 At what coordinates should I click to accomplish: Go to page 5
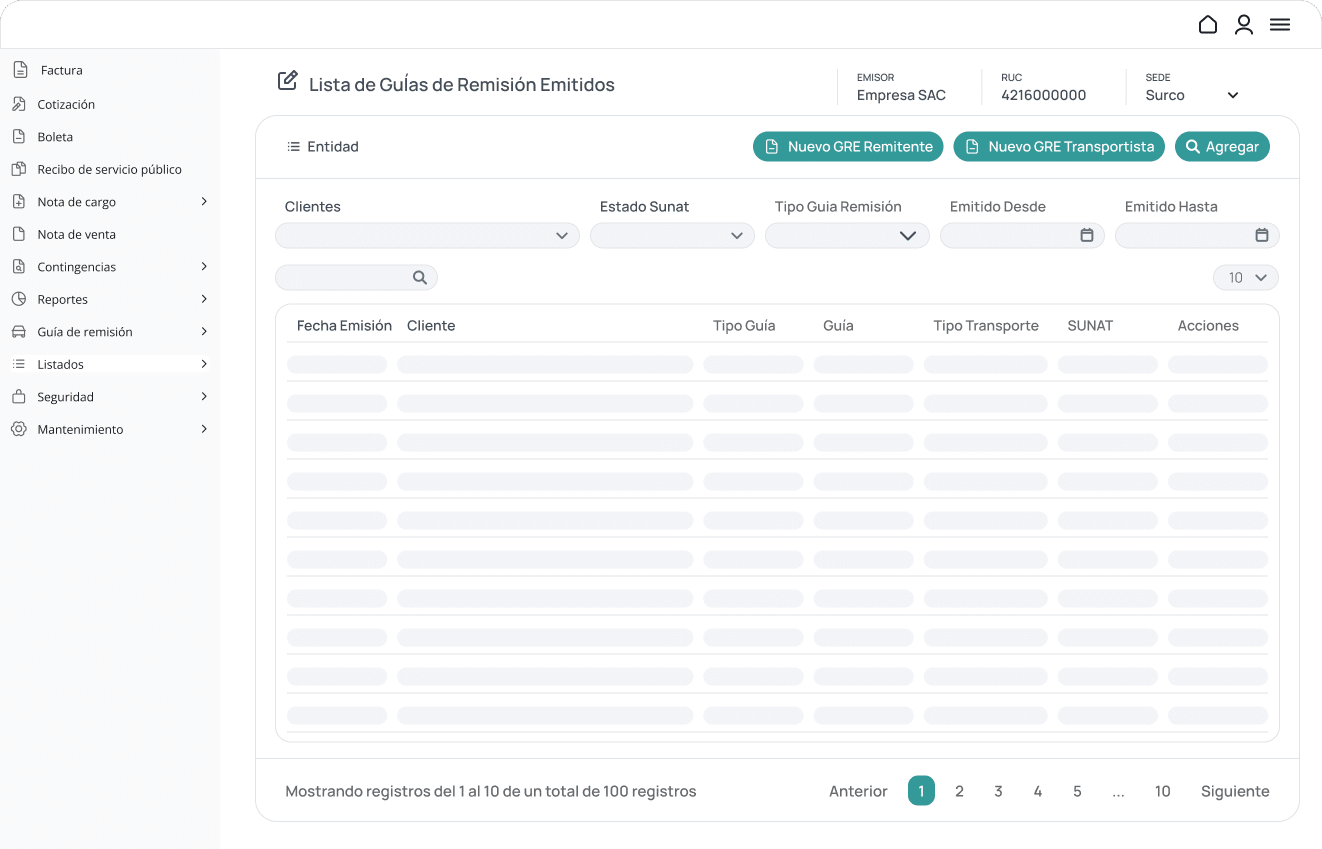tap(1077, 791)
